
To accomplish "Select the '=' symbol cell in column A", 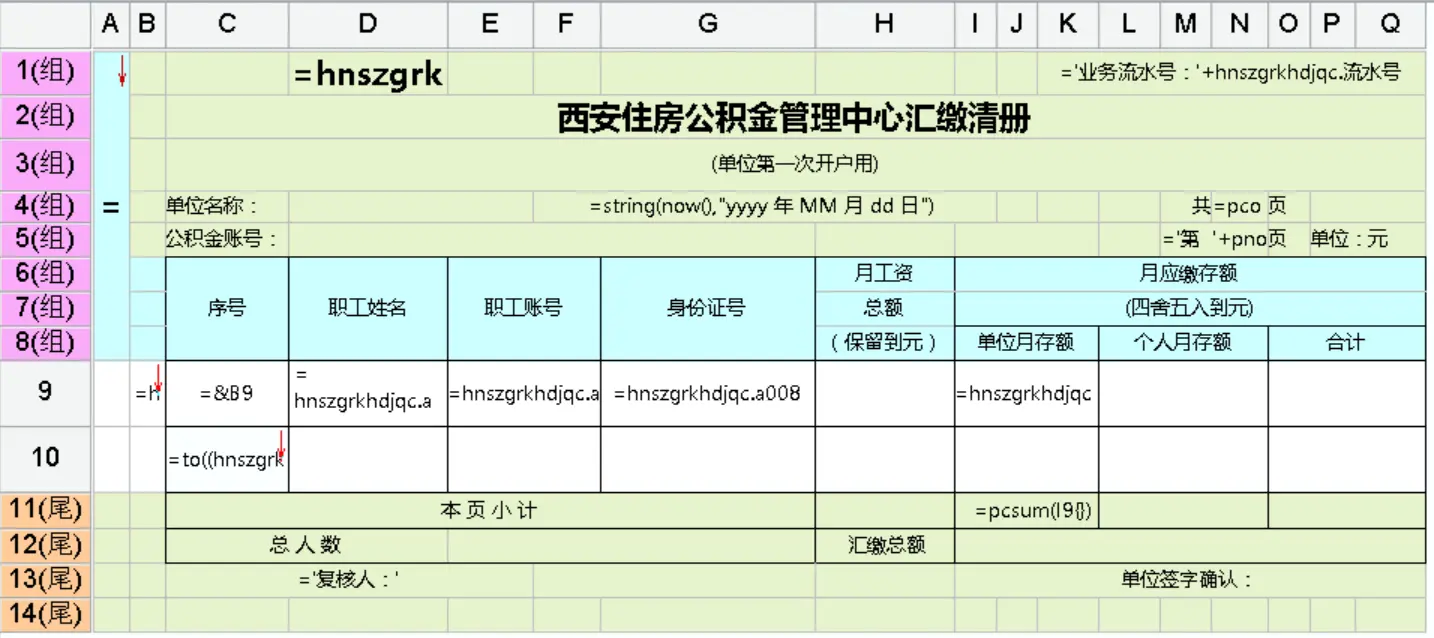I will pos(110,206).
